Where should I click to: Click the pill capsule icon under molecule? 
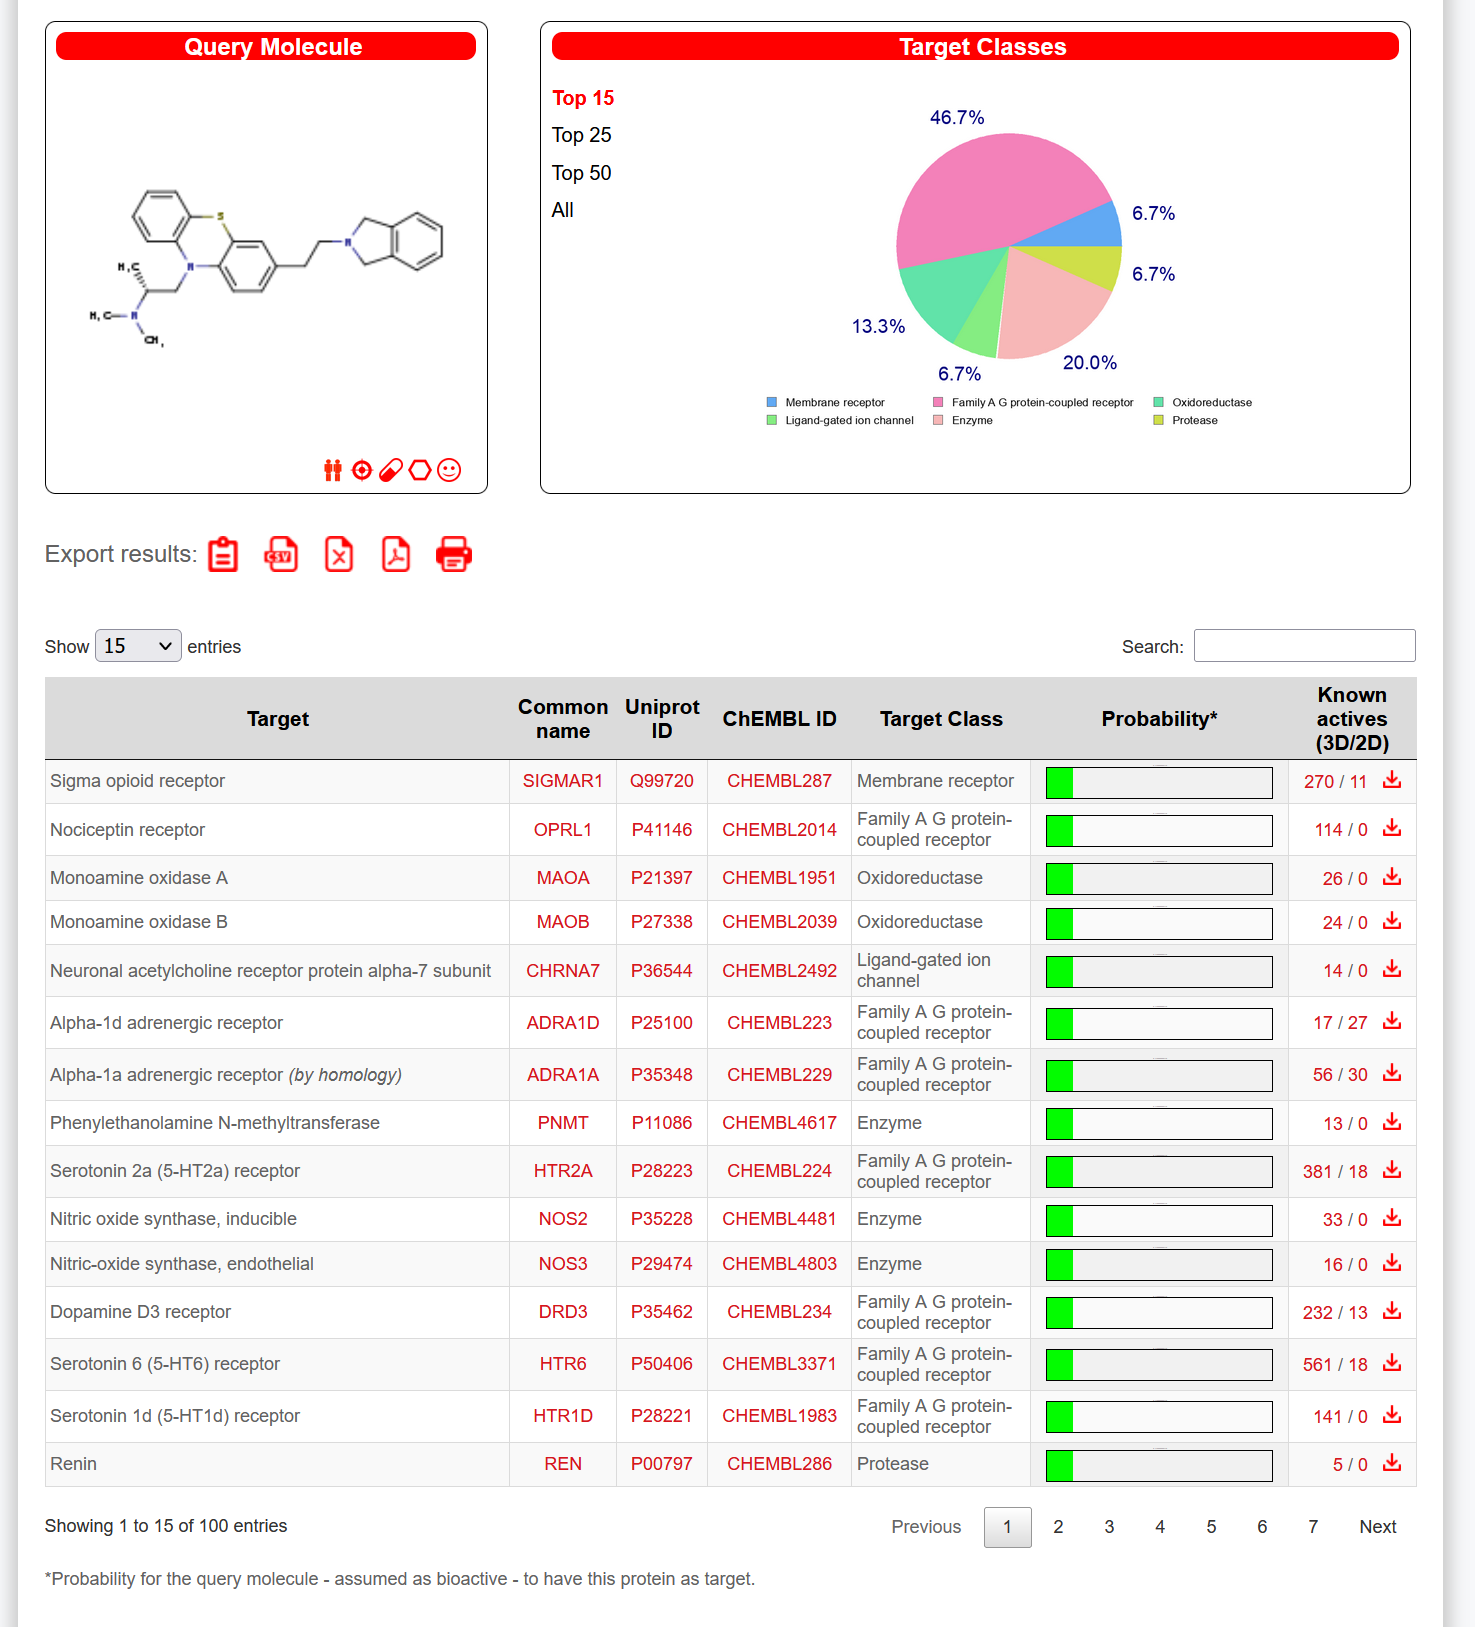point(391,470)
